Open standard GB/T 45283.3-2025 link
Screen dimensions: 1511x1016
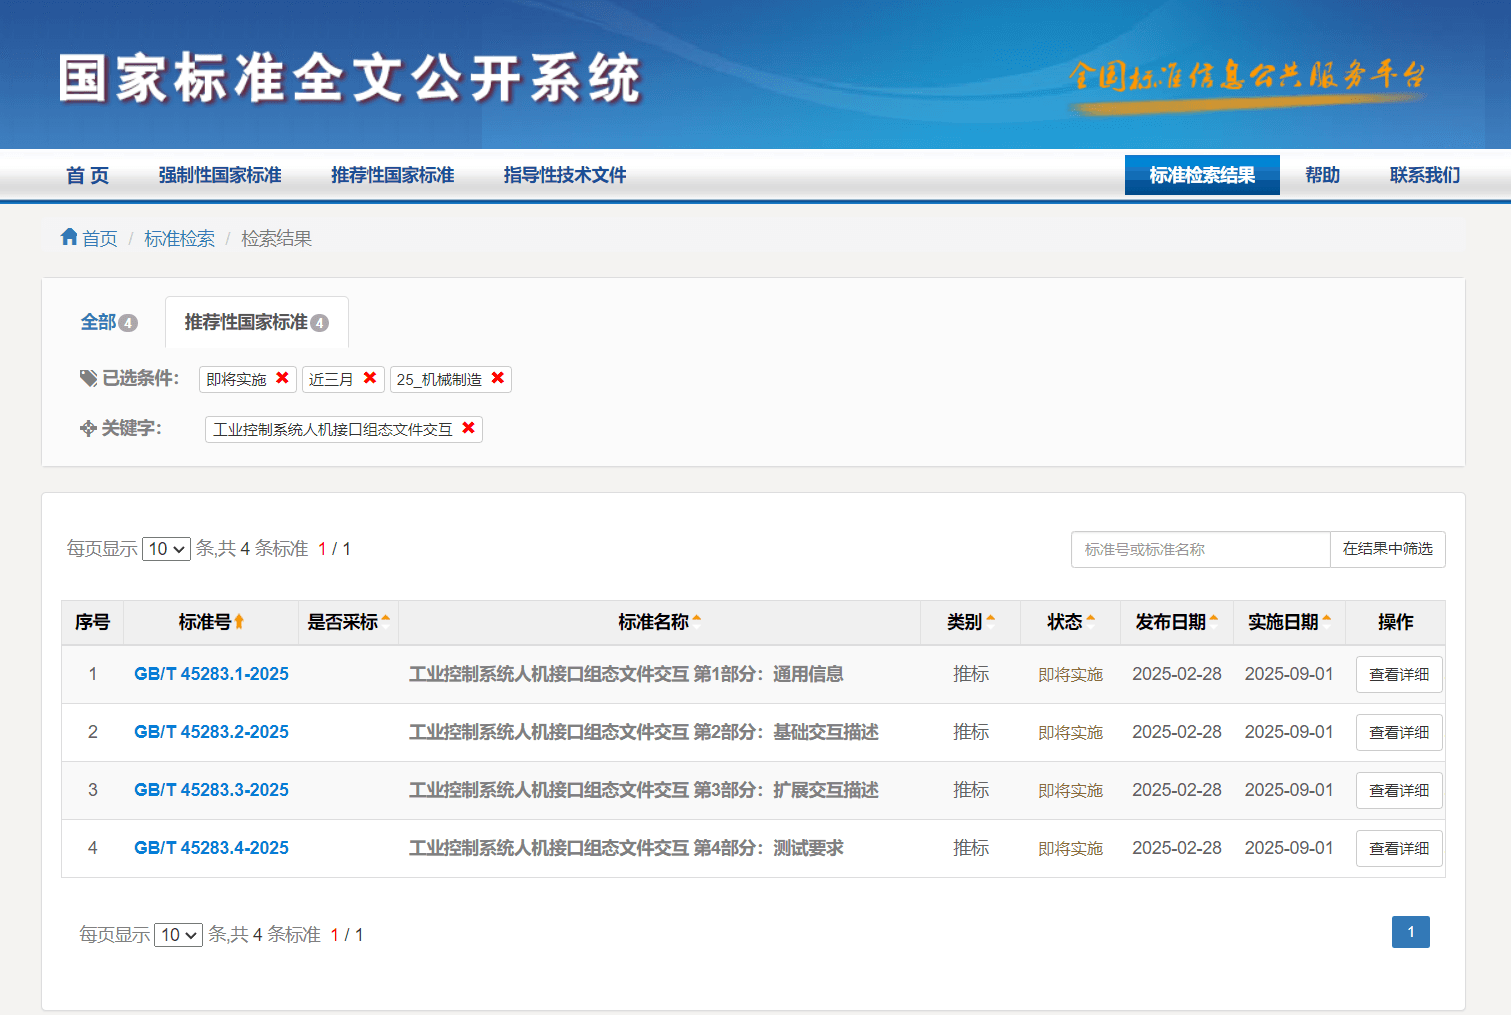pos(211,790)
